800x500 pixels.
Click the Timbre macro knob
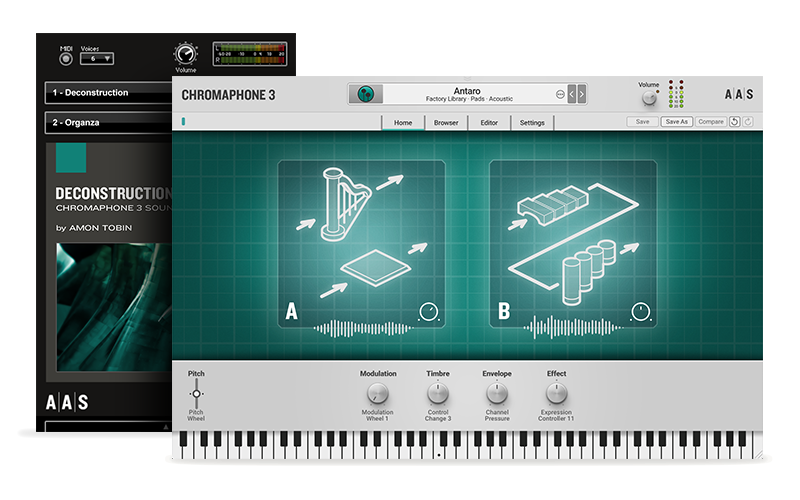437,394
